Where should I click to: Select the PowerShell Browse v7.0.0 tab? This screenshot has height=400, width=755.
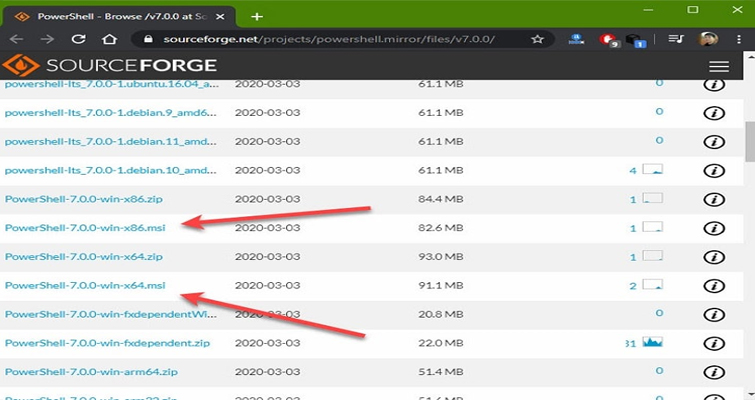[x=120, y=16]
